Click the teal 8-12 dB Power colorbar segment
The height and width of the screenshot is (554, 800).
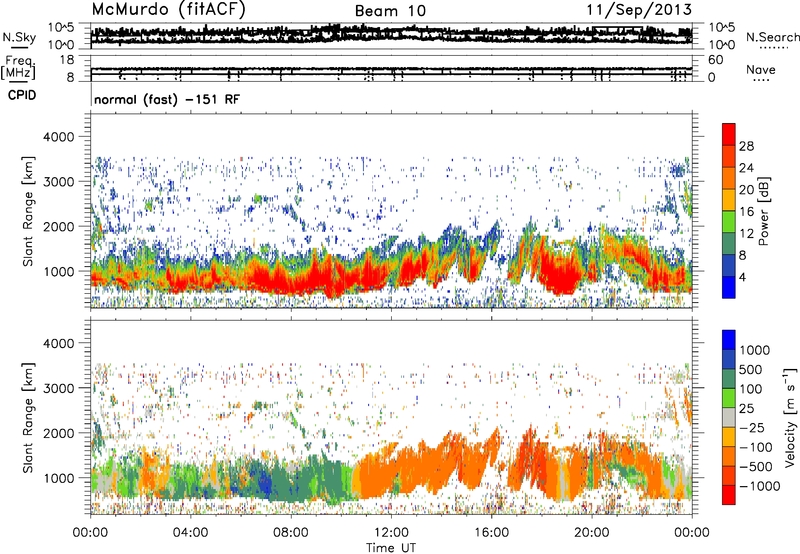pyautogui.click(x=729, y=244)
